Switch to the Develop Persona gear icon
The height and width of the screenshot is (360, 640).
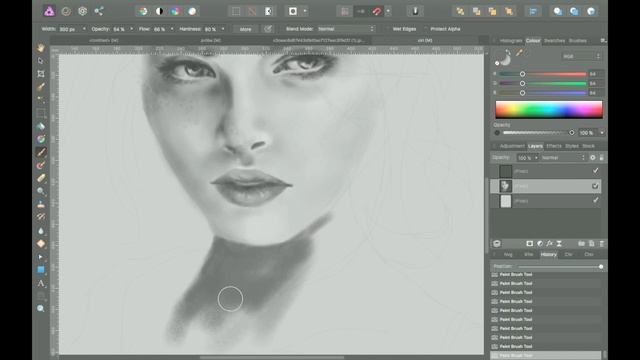pos(82,11)
